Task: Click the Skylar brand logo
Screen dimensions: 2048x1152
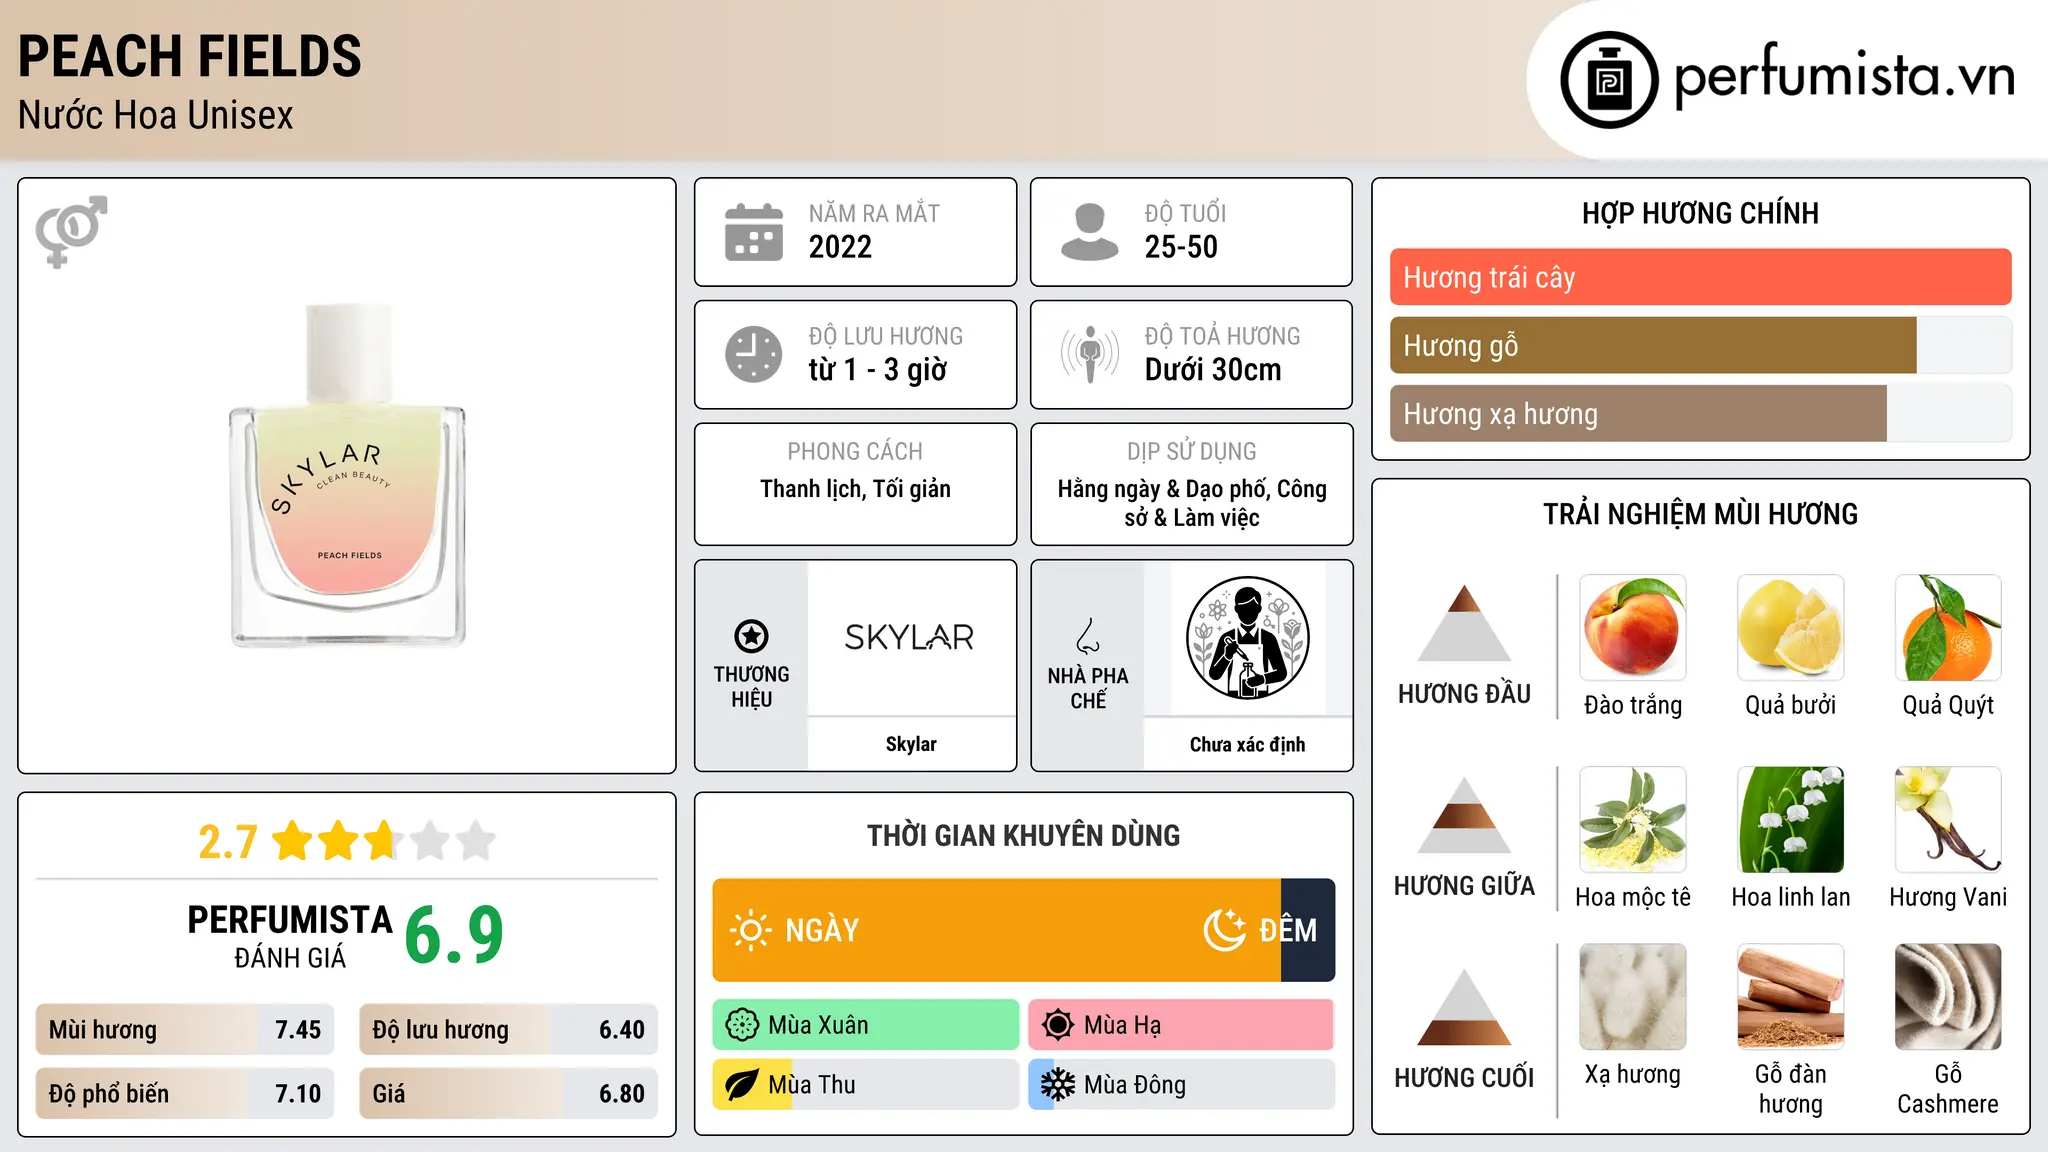Action: tap(909, 637)
